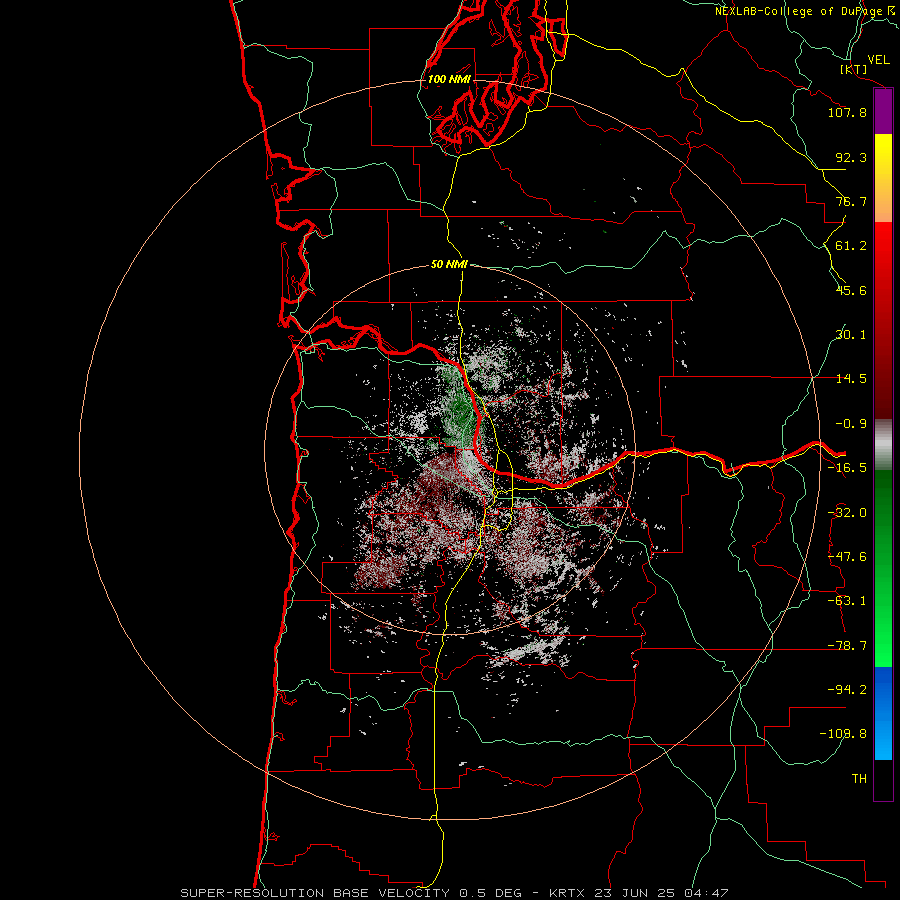Click the -78.7 velocity scale value
The image size is (900, 900).
click(x=847, y=646)
